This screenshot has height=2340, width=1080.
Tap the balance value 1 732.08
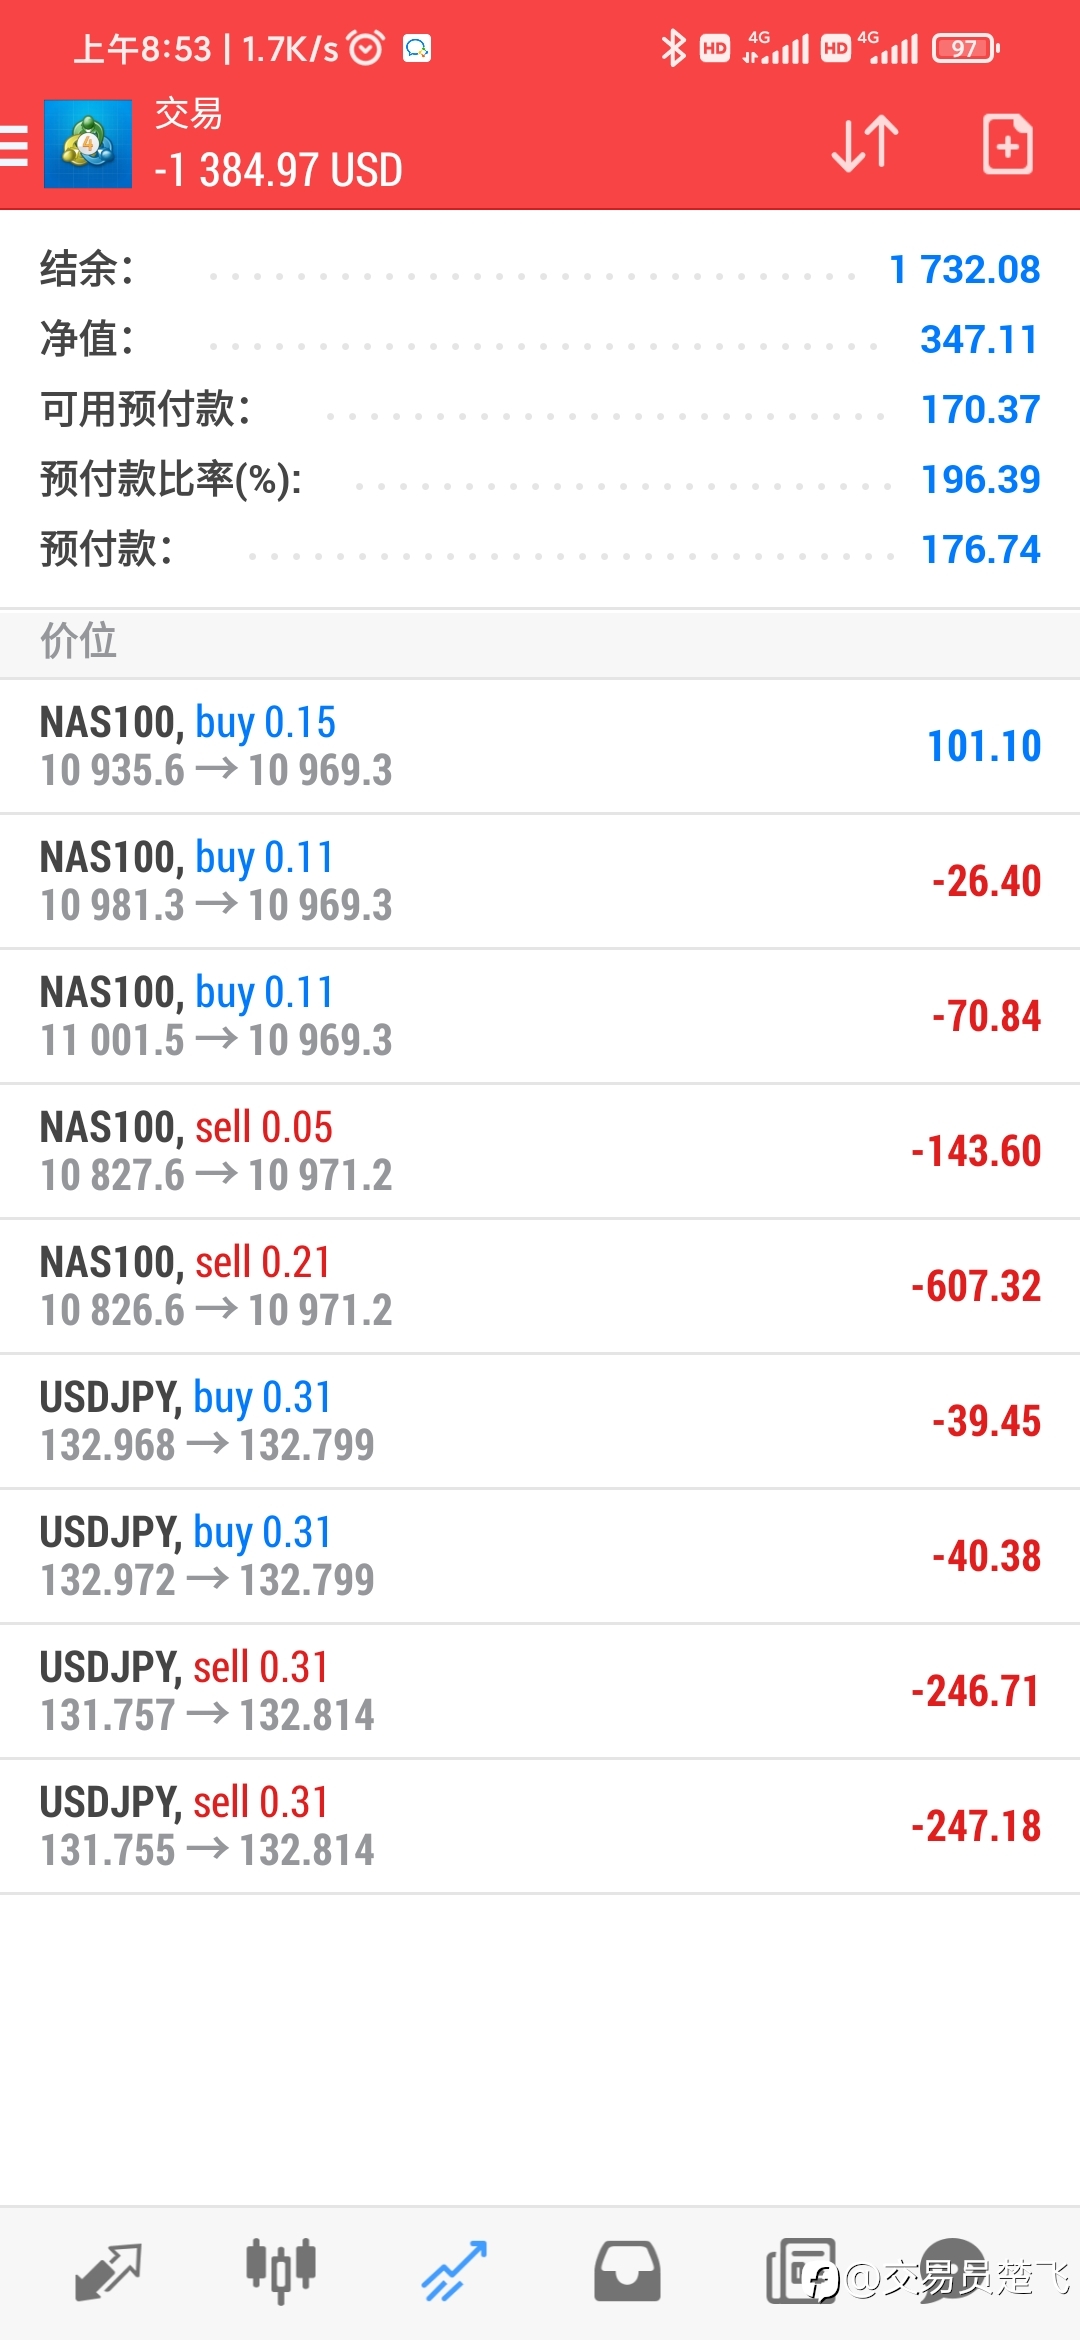tap(965, 269)
